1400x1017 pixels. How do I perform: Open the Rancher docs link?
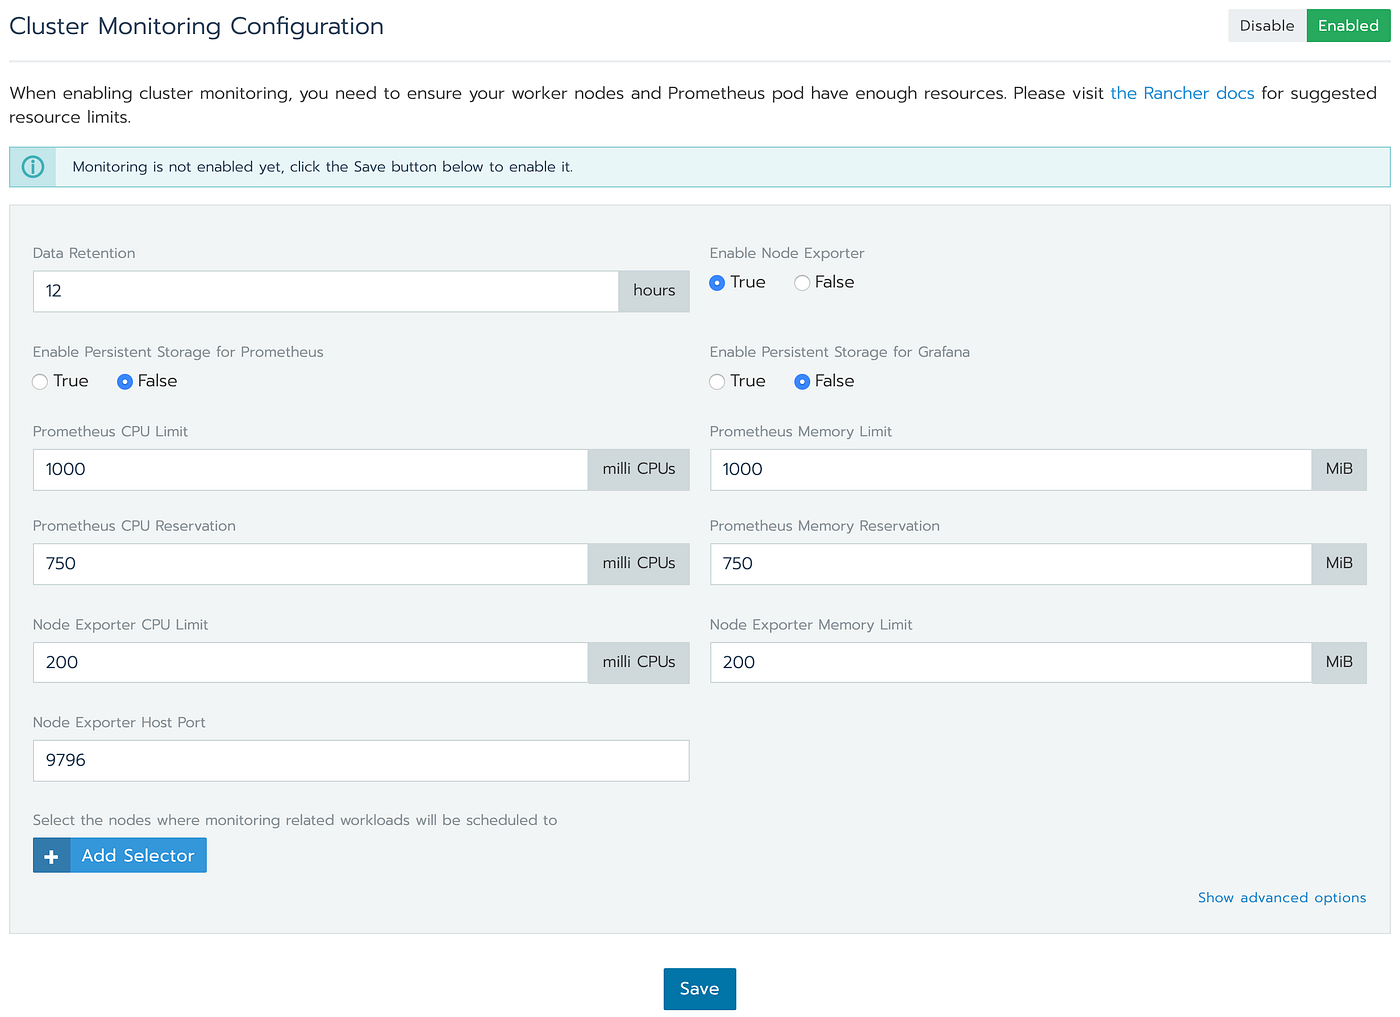tap(1182, 93)
